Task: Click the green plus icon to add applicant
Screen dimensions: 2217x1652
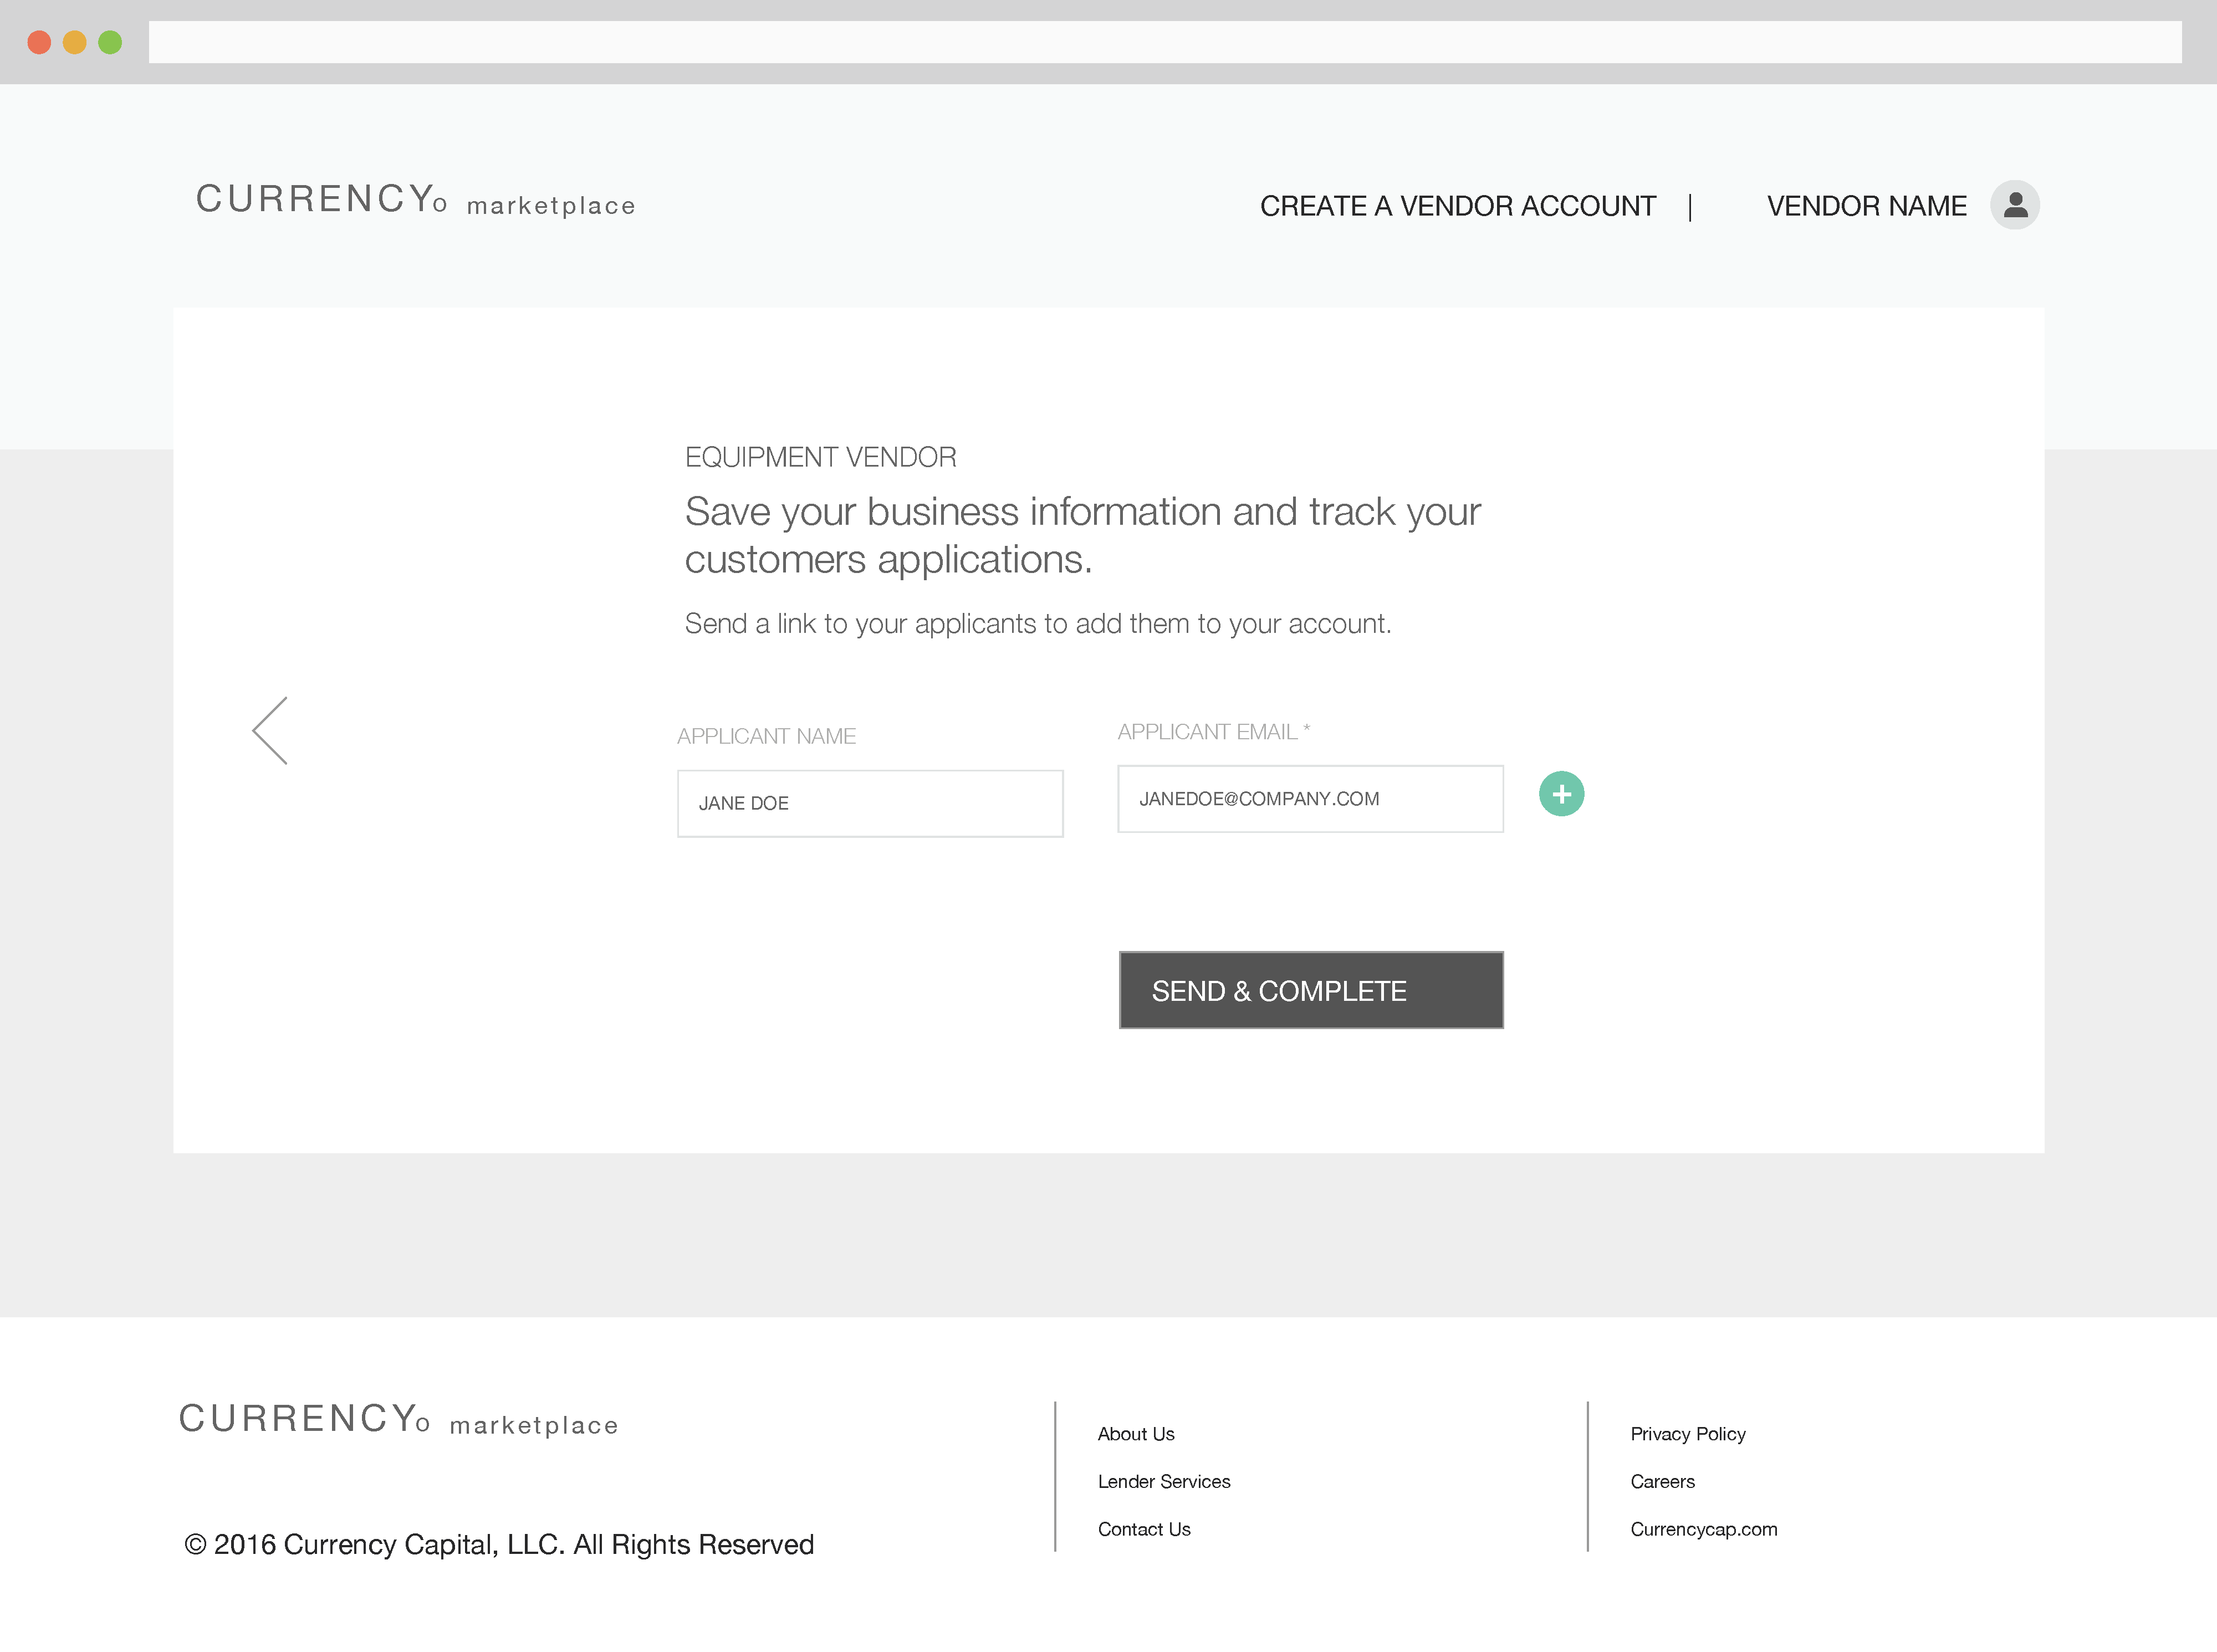Action: (1561, 793)
